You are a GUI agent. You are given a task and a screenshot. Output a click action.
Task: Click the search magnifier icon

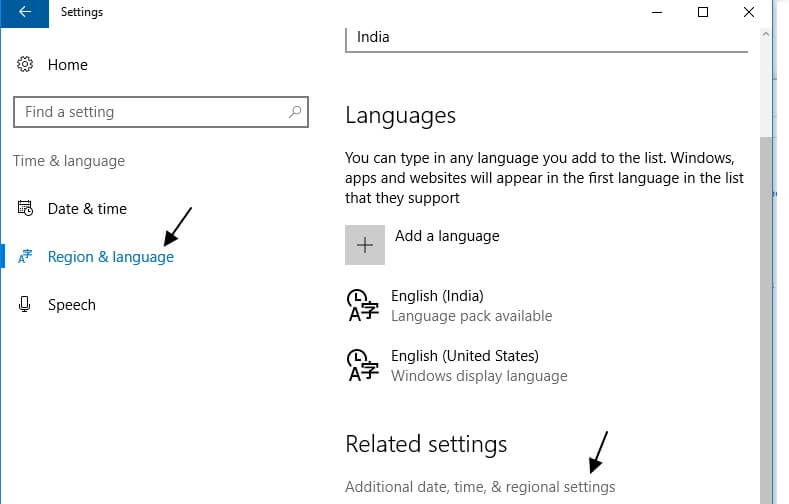(x=295, y=112)
